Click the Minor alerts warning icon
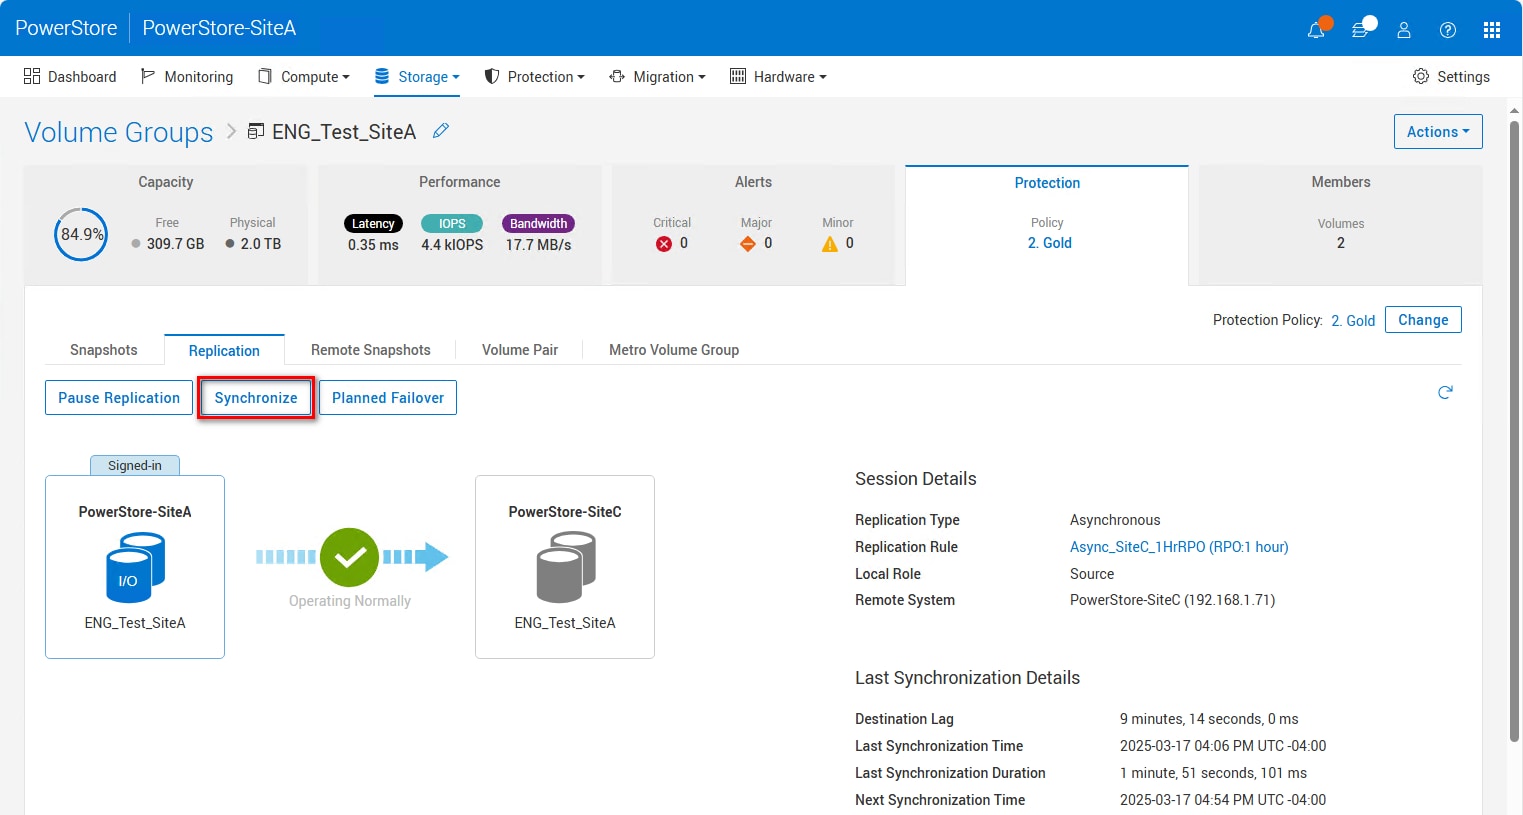The width and height of the screenshot is (1523, 815). click(x=830, y=244)
